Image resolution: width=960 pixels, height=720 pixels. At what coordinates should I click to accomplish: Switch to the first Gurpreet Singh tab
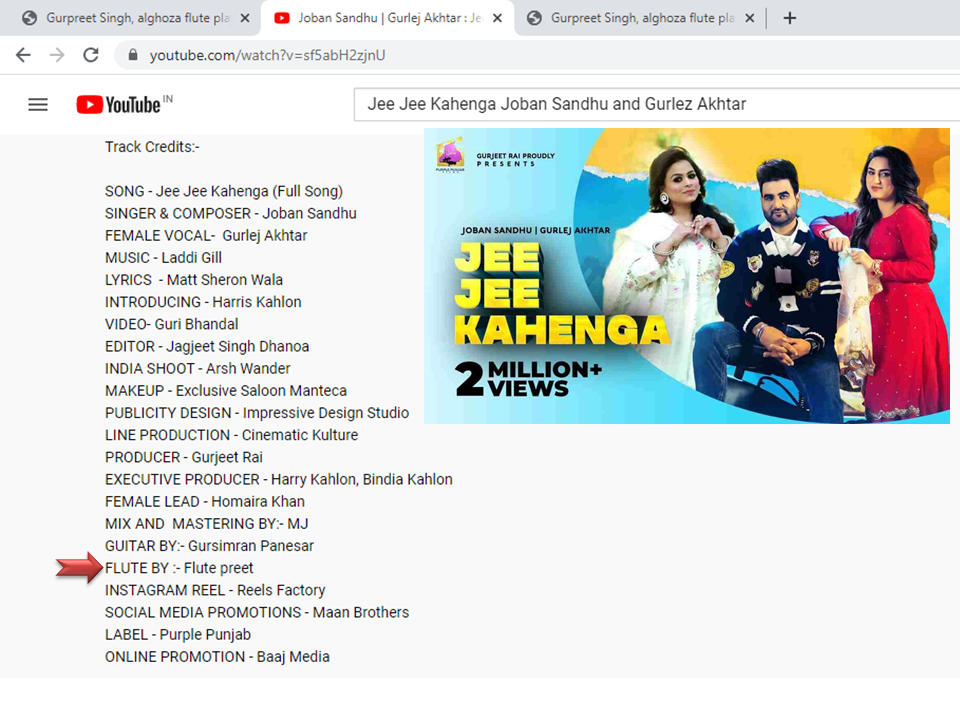point(130,18)
